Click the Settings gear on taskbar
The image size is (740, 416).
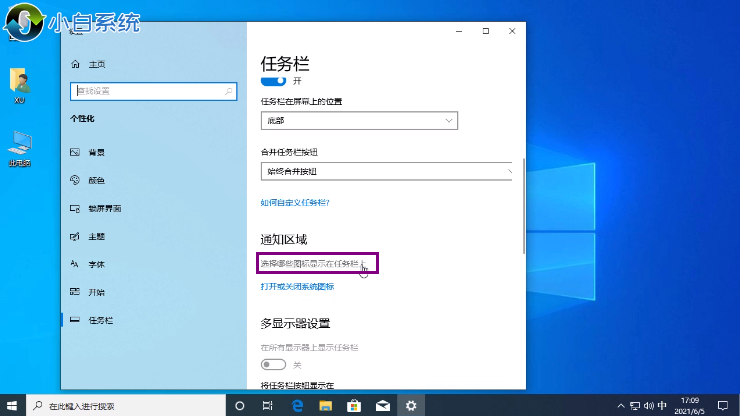pos(411,406)
